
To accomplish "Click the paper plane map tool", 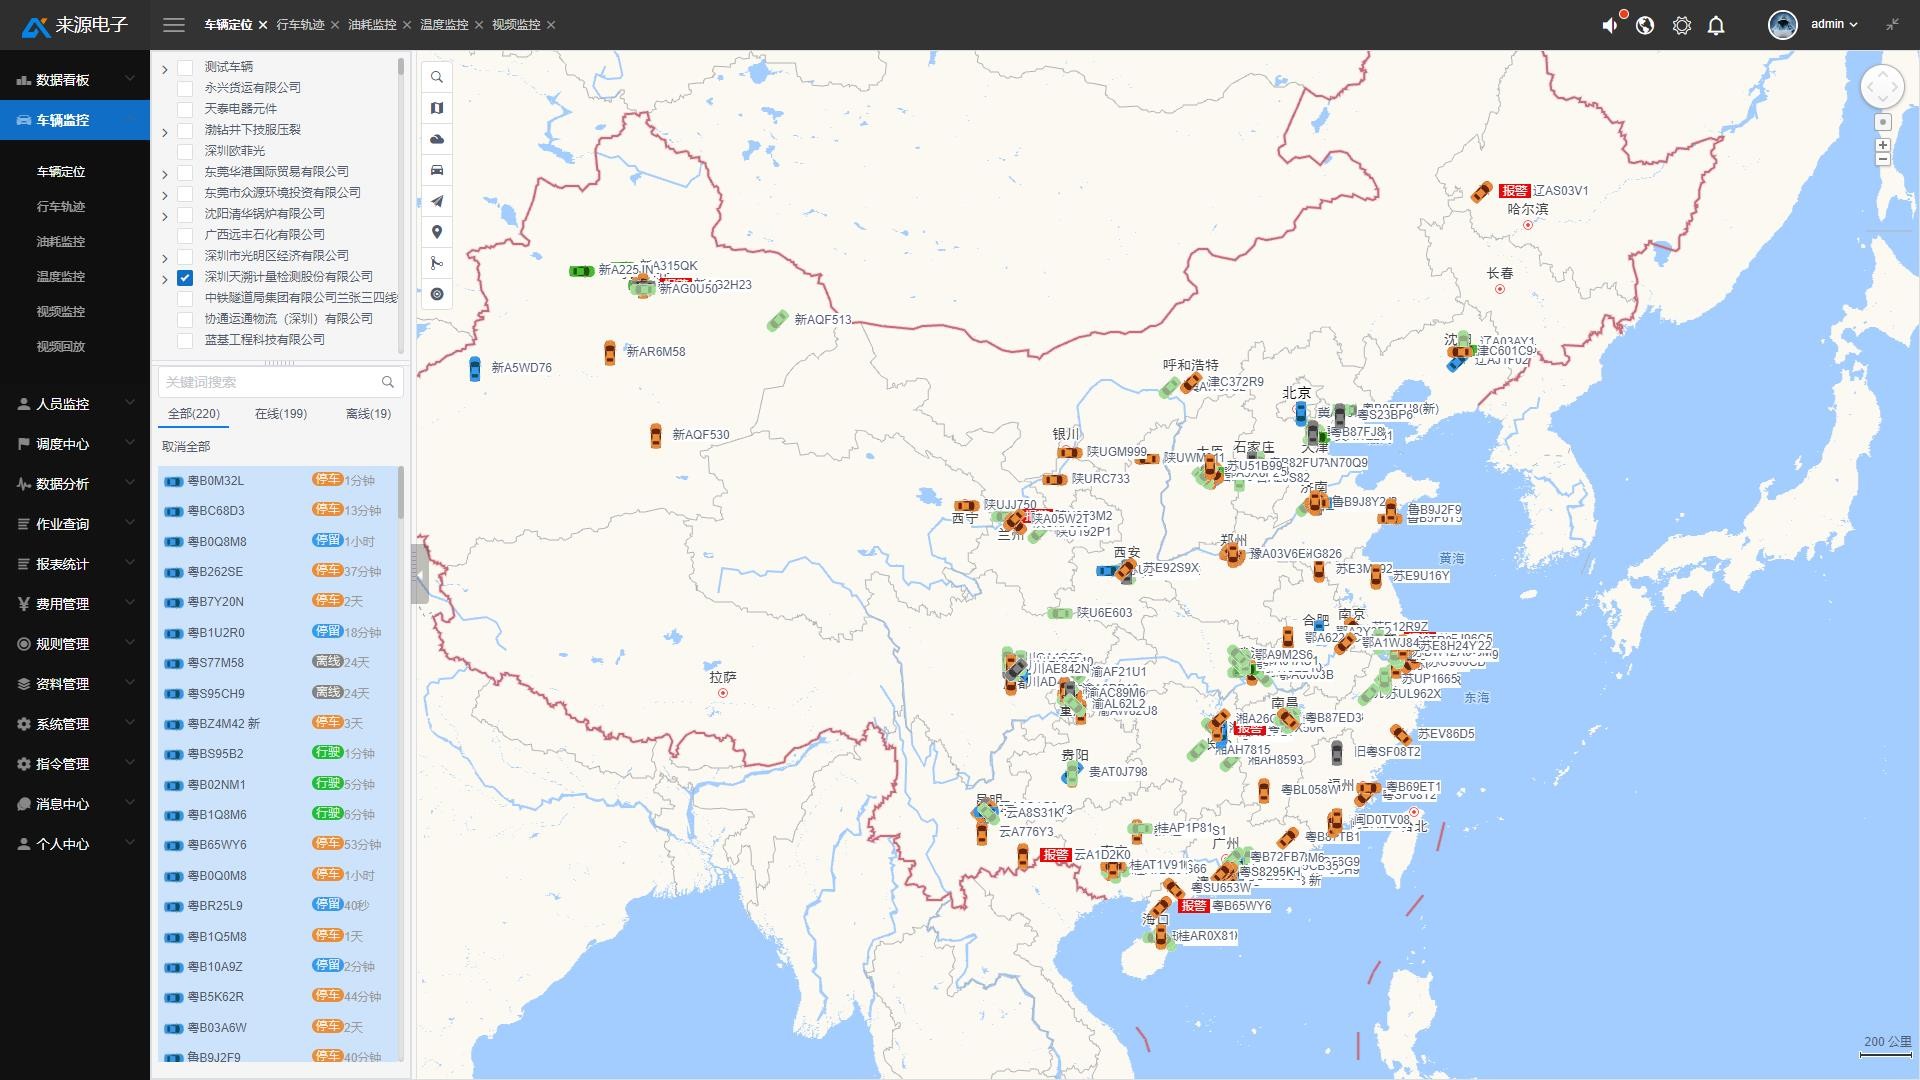I will 437,201.
